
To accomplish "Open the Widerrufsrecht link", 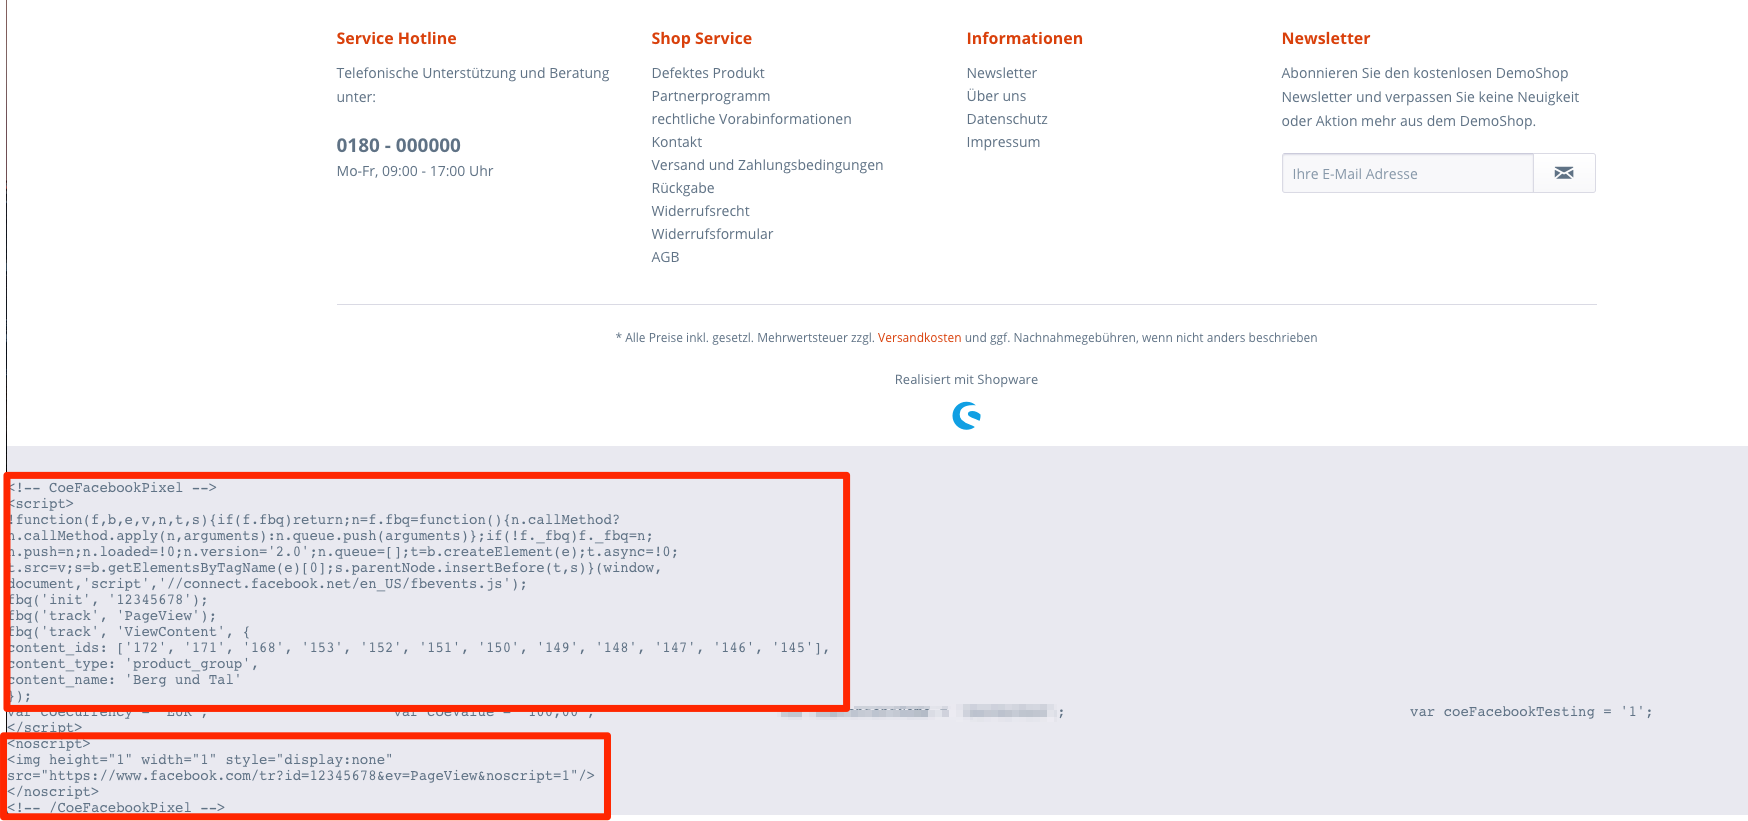I will [x=701, y=211].
